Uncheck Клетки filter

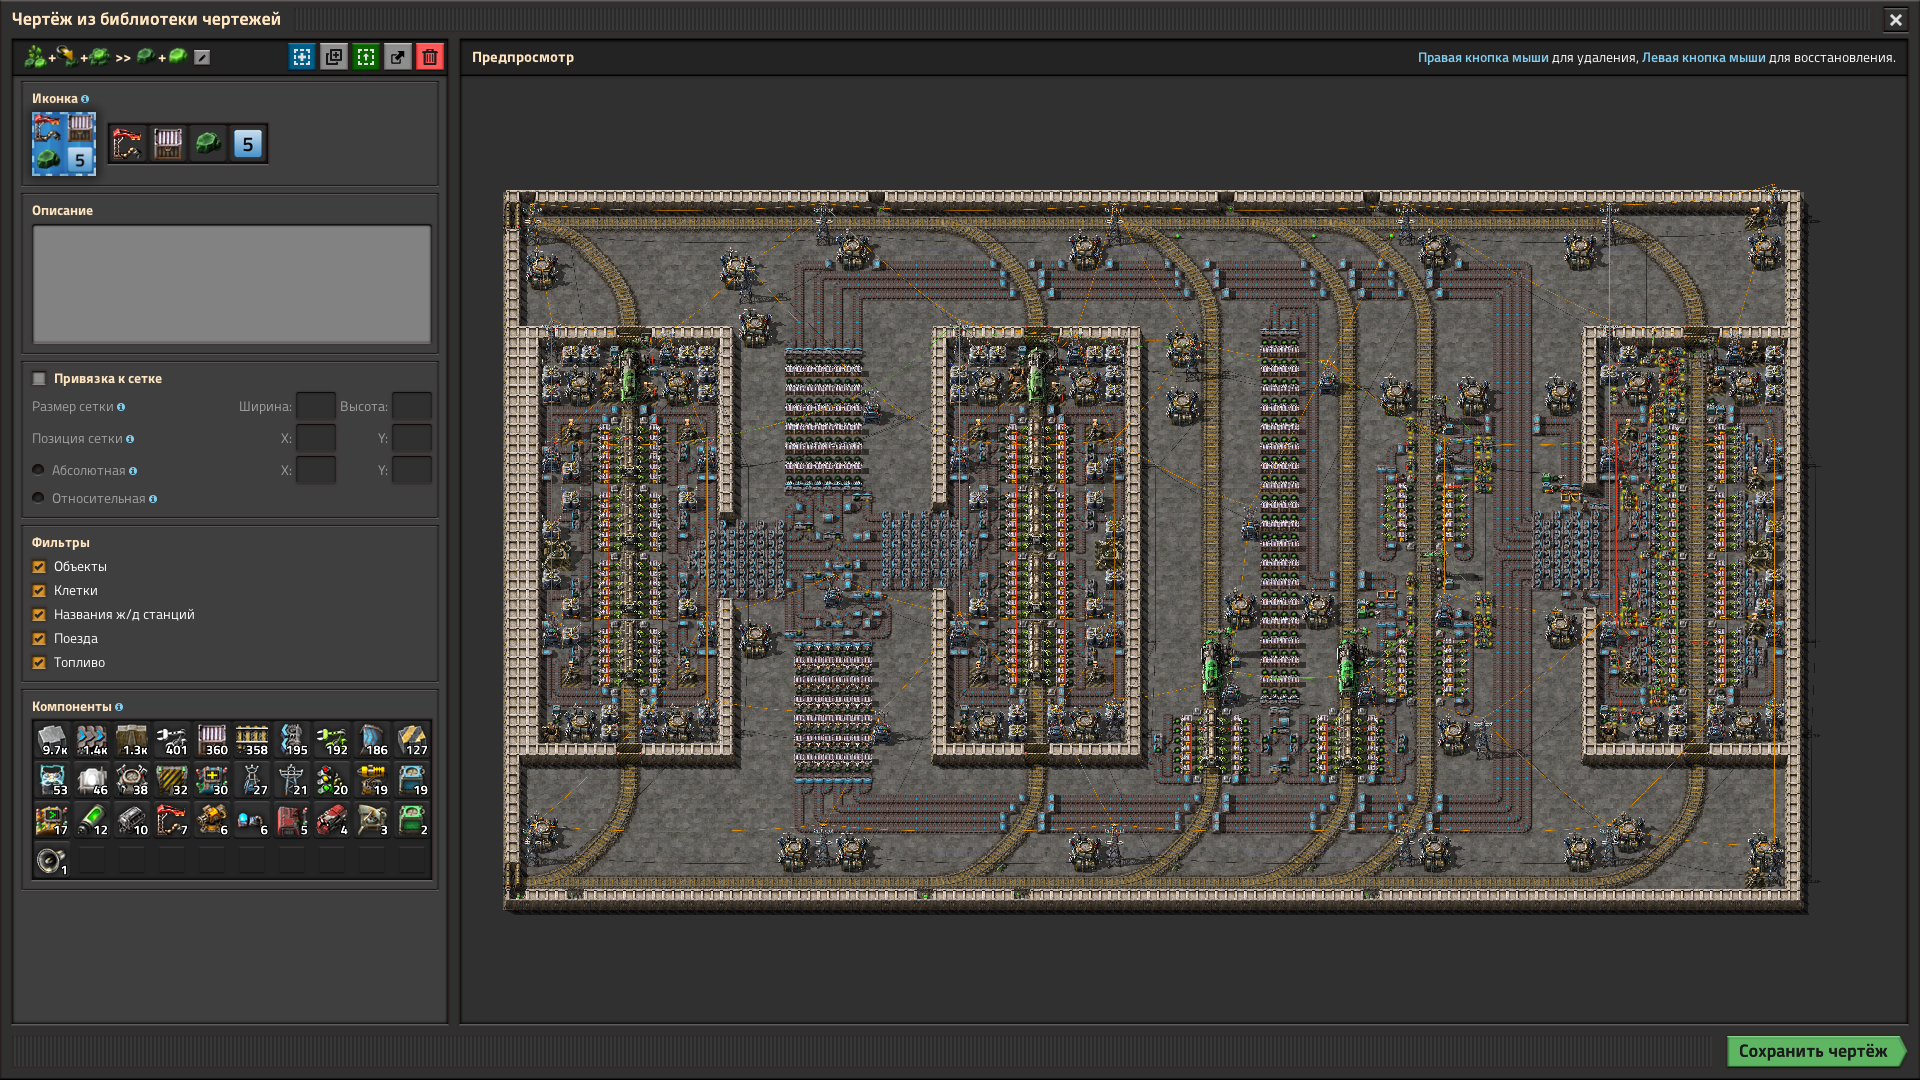39,591
